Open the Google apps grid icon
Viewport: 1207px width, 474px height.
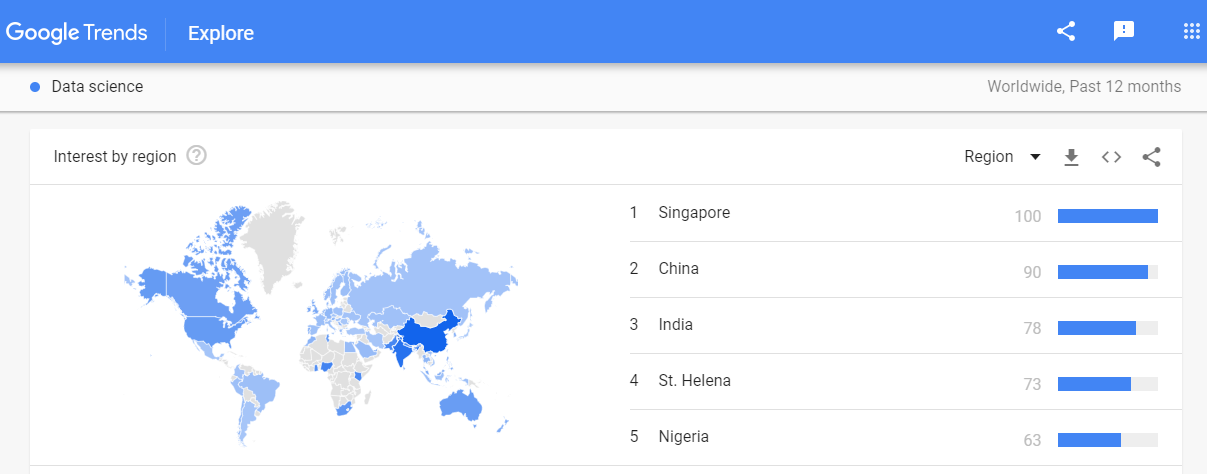pyautogui.click(x=1191, y=31)
